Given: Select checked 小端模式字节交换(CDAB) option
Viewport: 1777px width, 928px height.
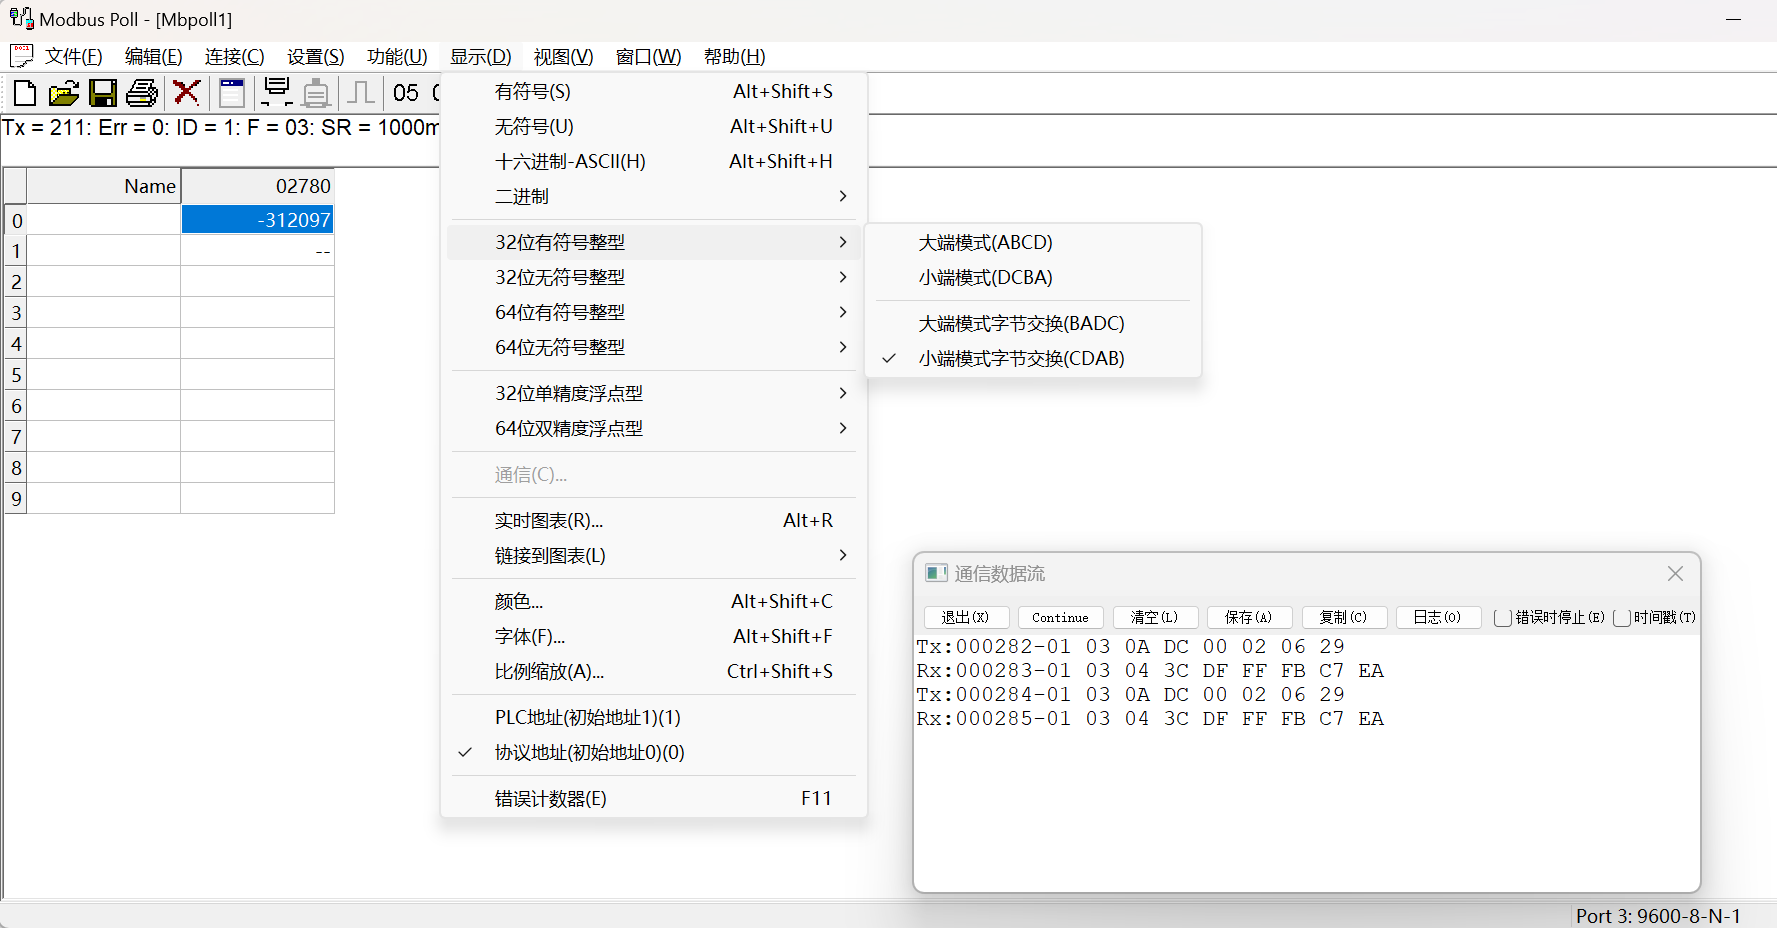Looking at the screenshot, I should [1033, 358].
